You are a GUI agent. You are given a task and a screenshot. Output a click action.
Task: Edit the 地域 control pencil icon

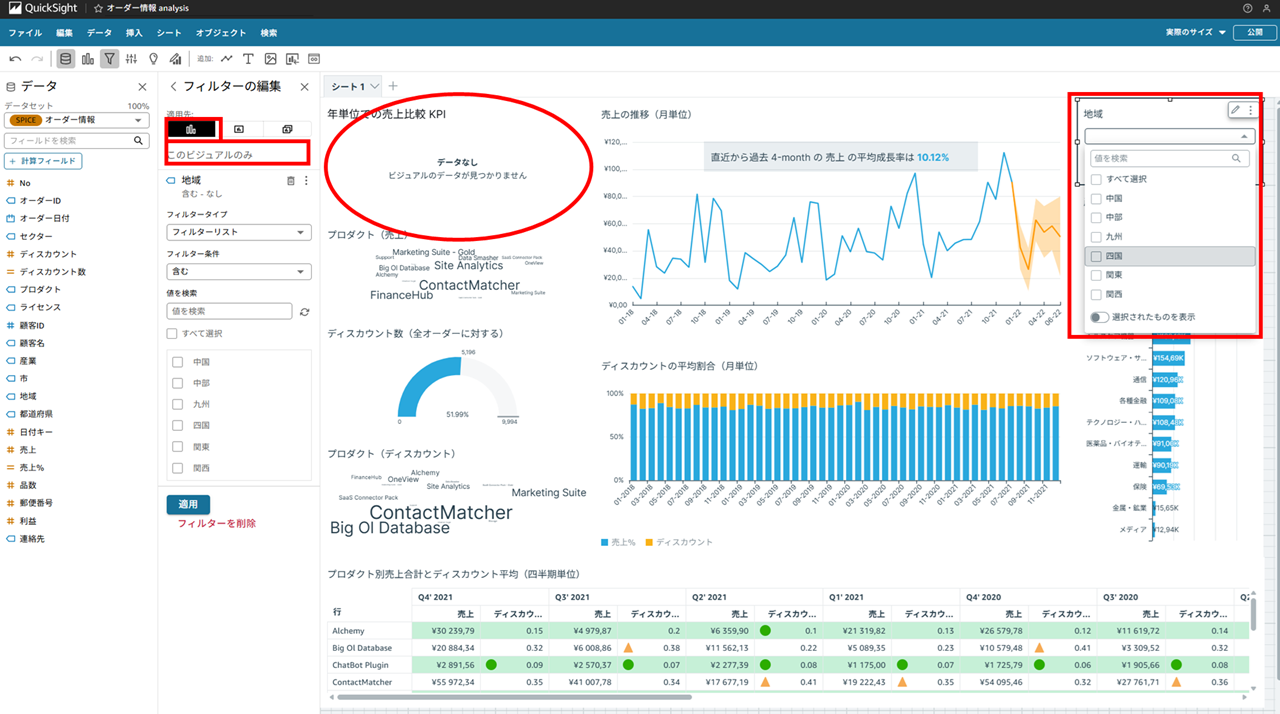tap(1235, 110)
